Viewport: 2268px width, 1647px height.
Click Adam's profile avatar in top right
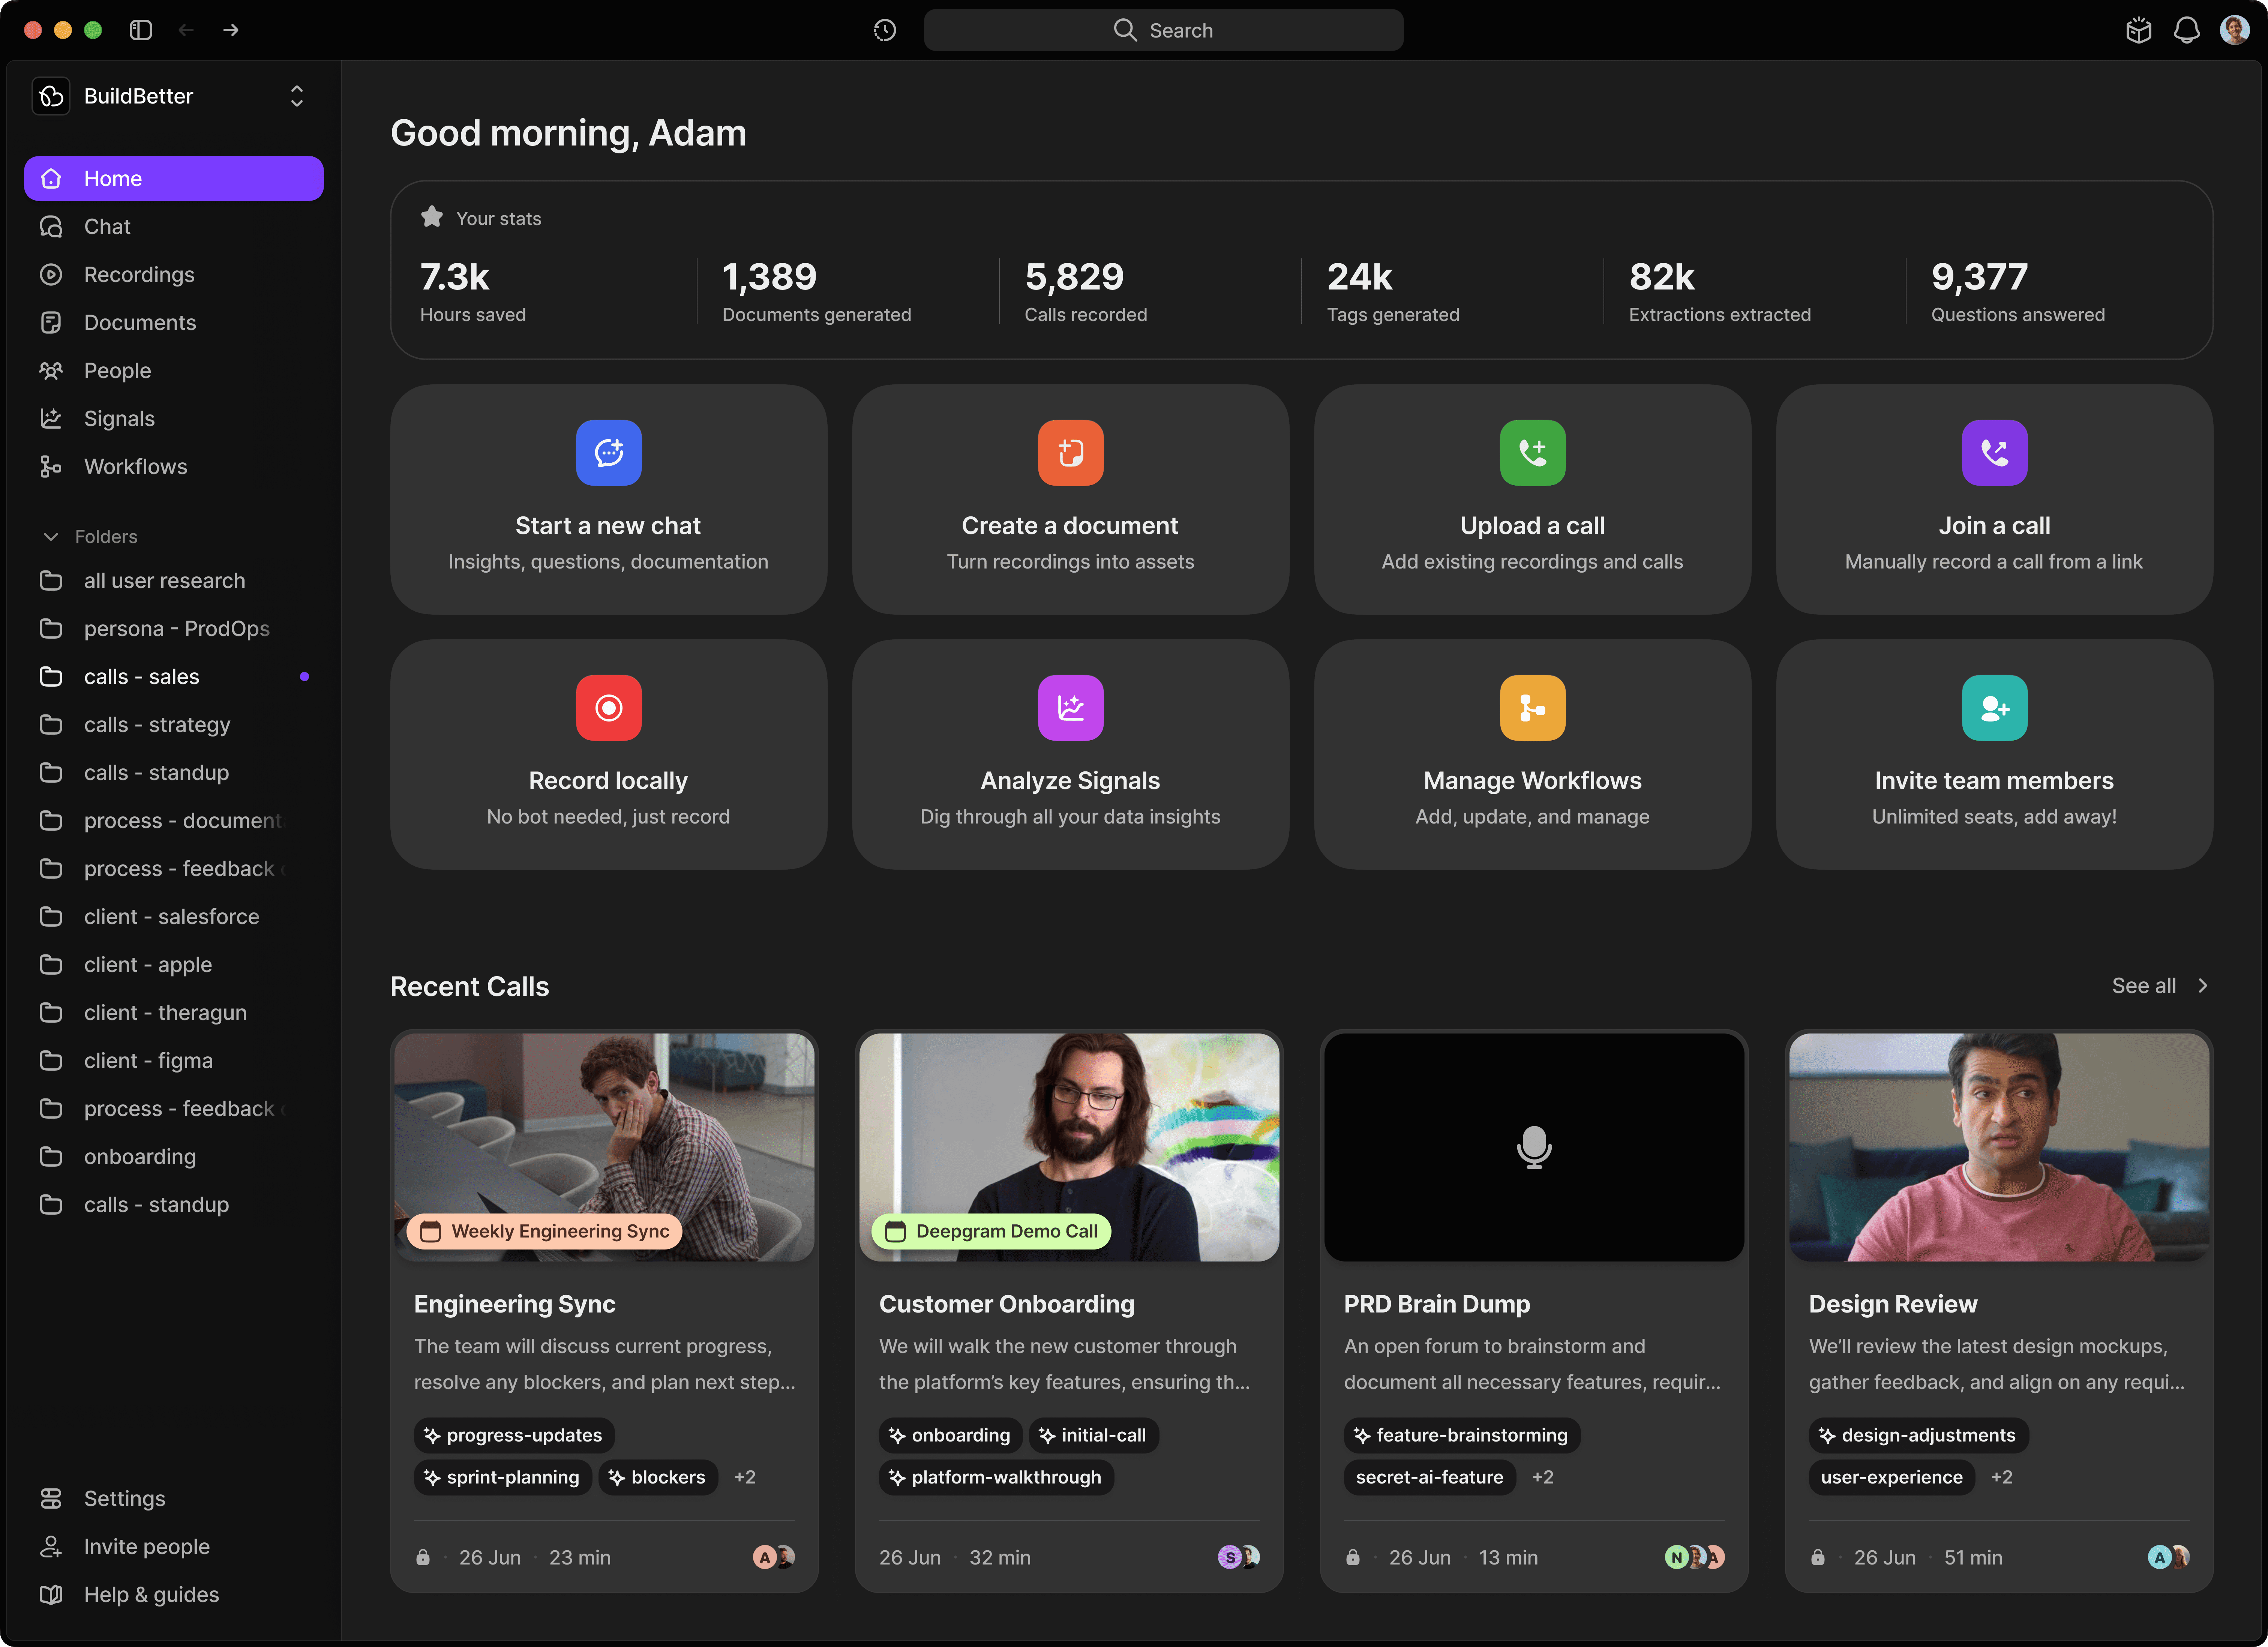(x=2234, y=30)
